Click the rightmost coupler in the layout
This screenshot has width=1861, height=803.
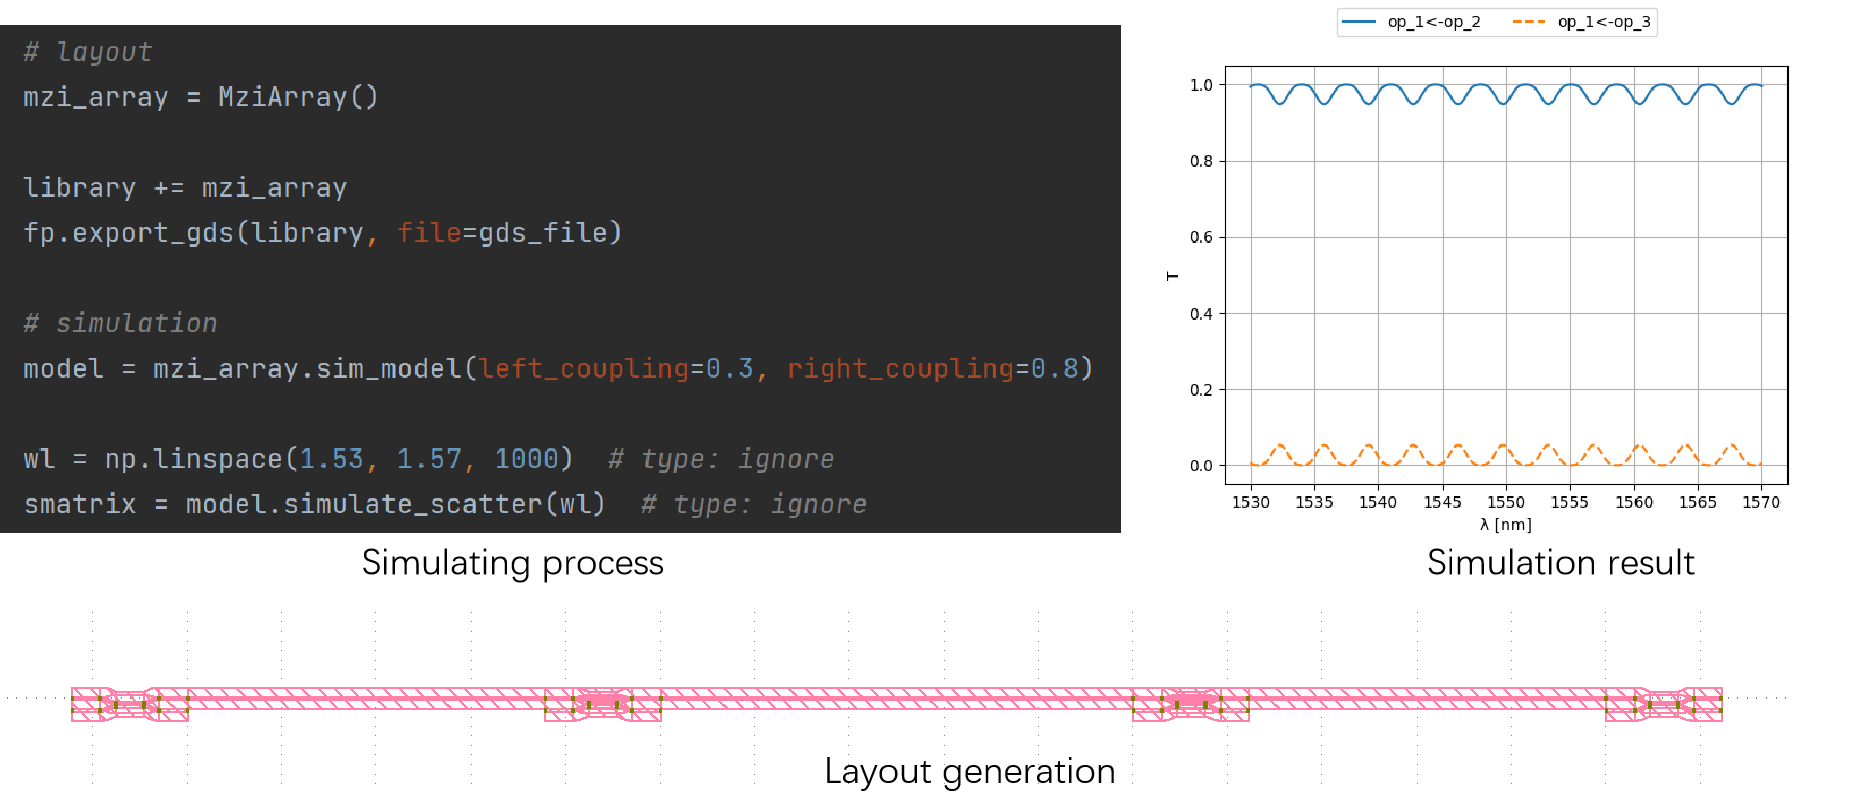tap(1664, 704)
